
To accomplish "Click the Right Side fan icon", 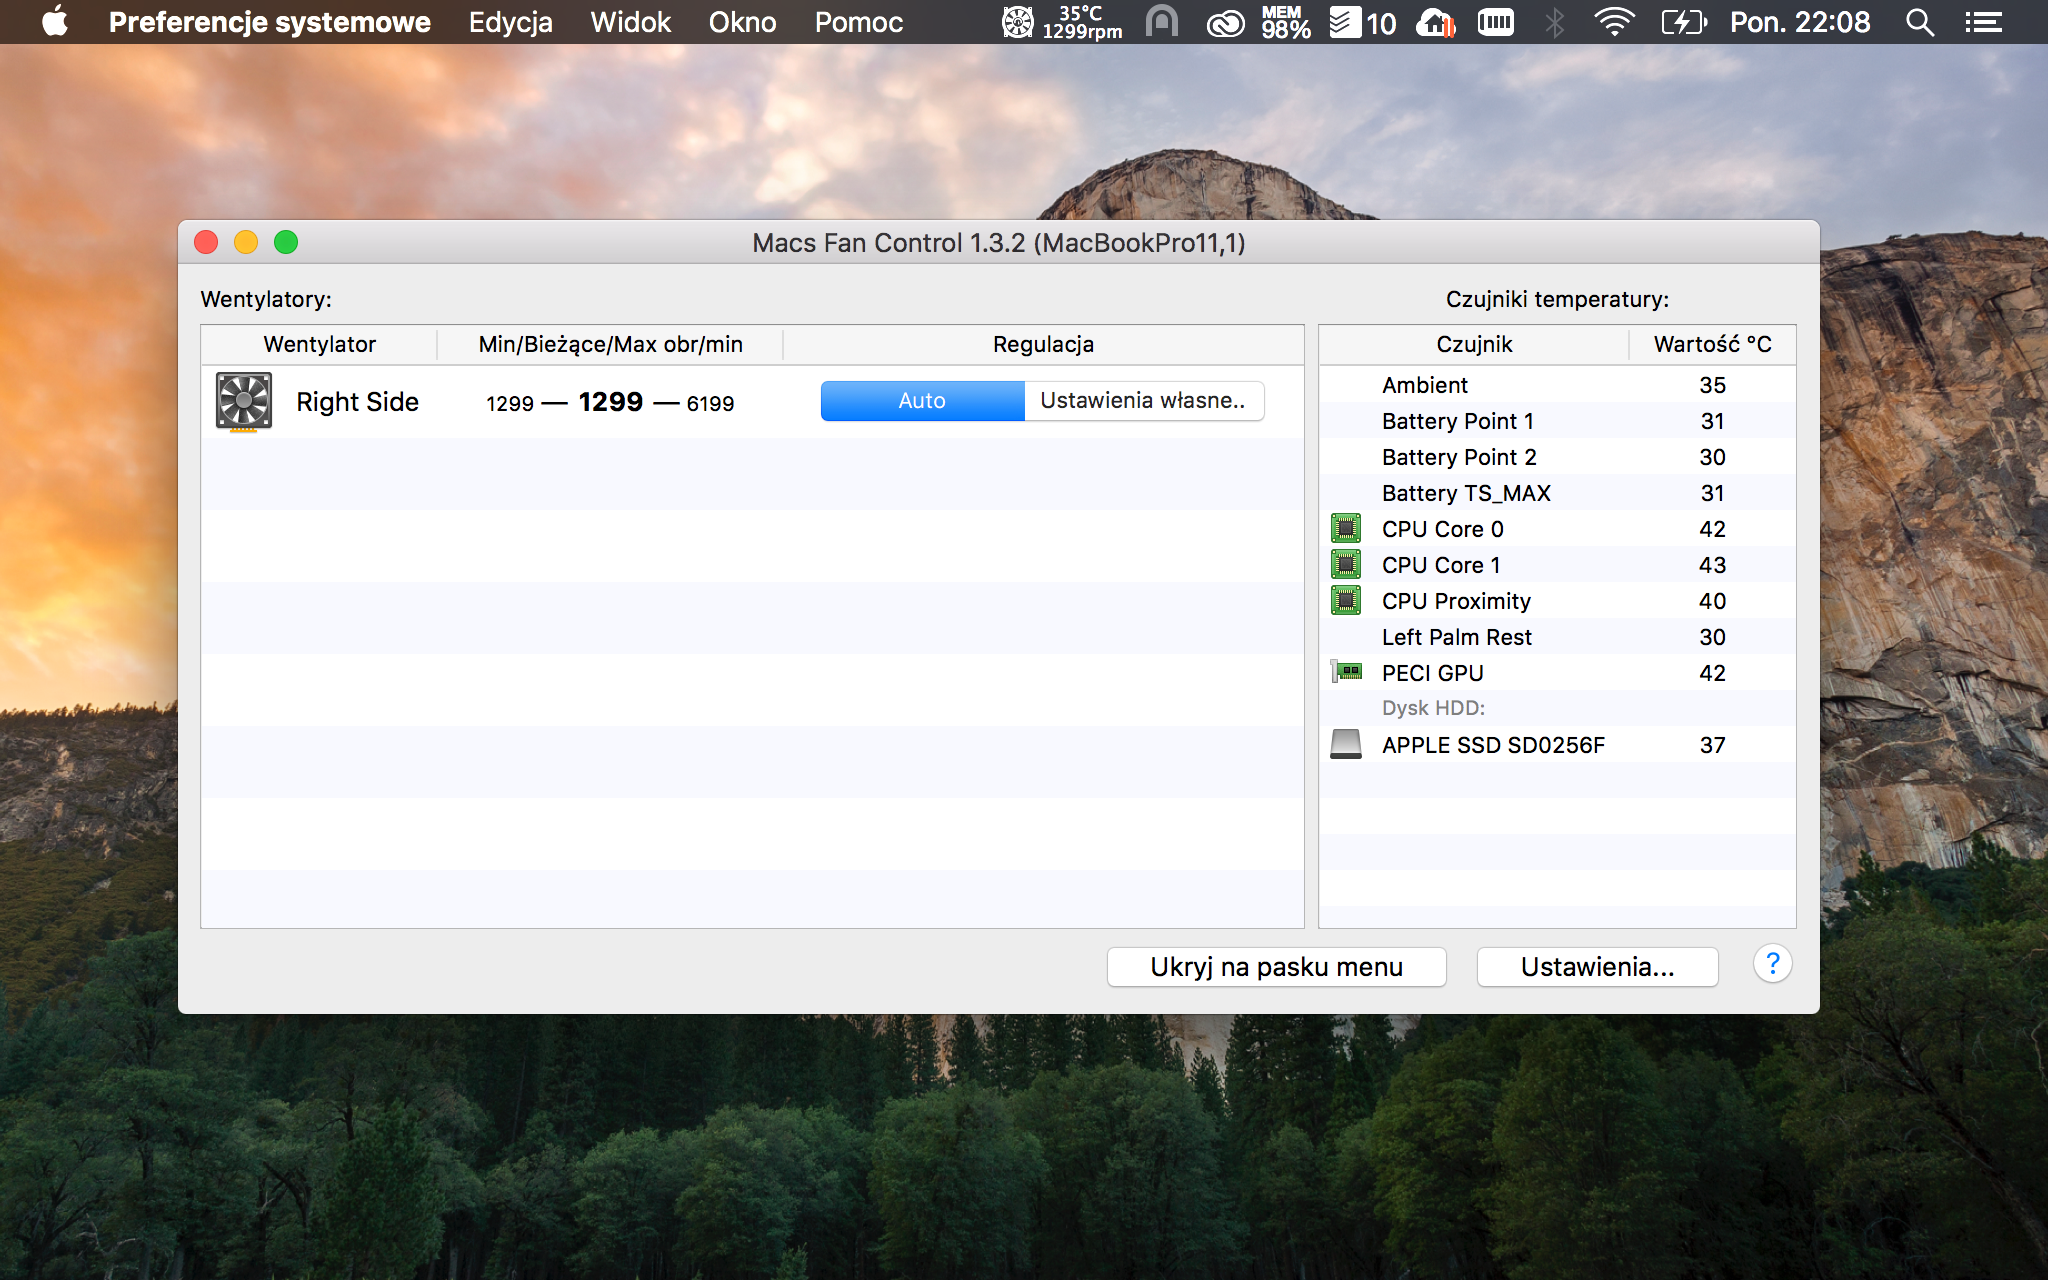I will [244, 402].
